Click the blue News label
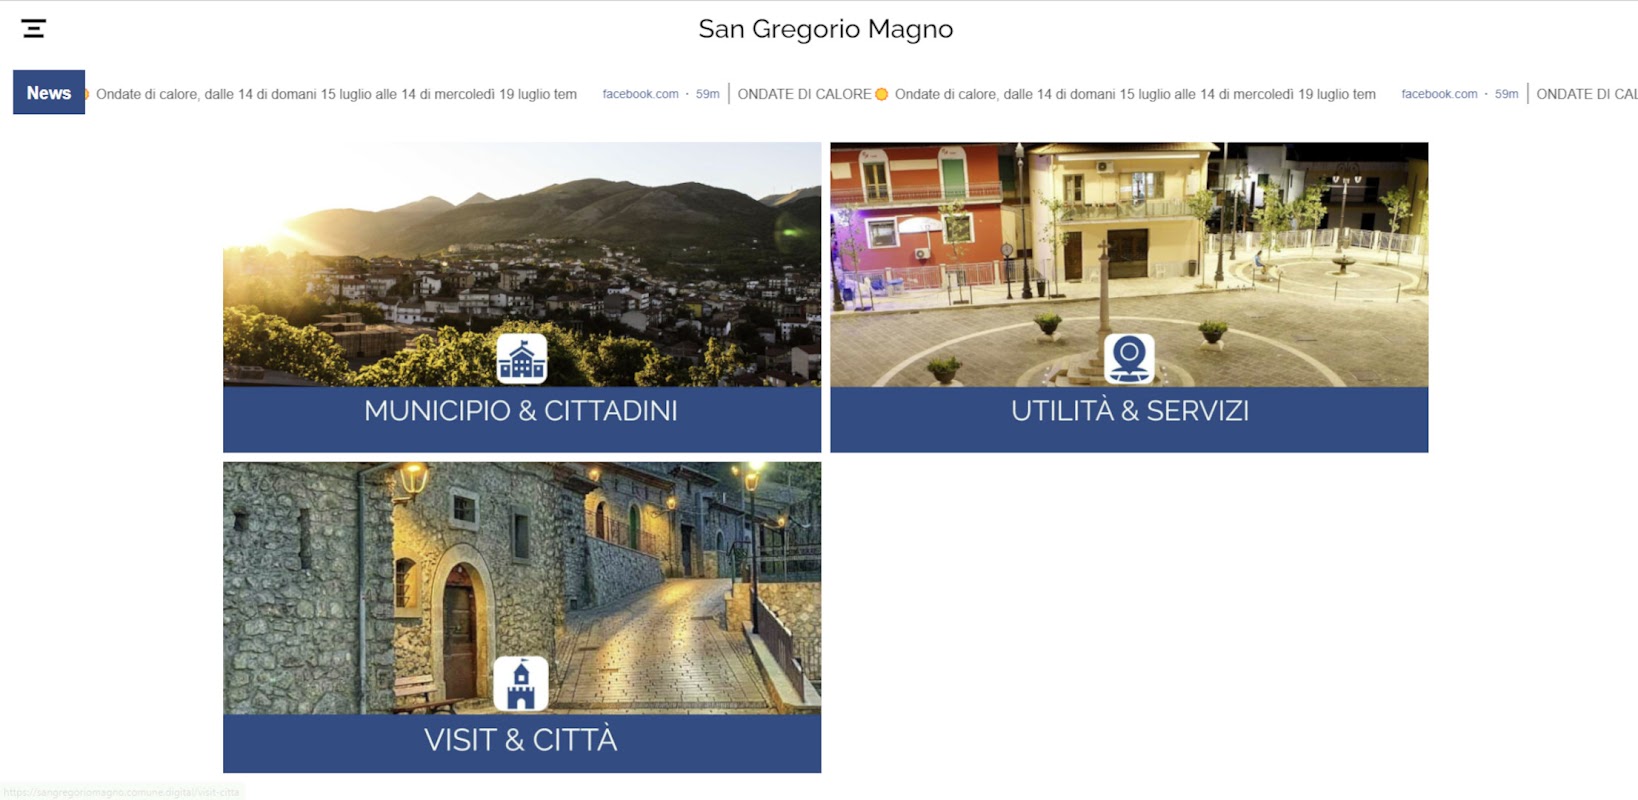This screenshot has height=800, width=1638. click(49, 93)
